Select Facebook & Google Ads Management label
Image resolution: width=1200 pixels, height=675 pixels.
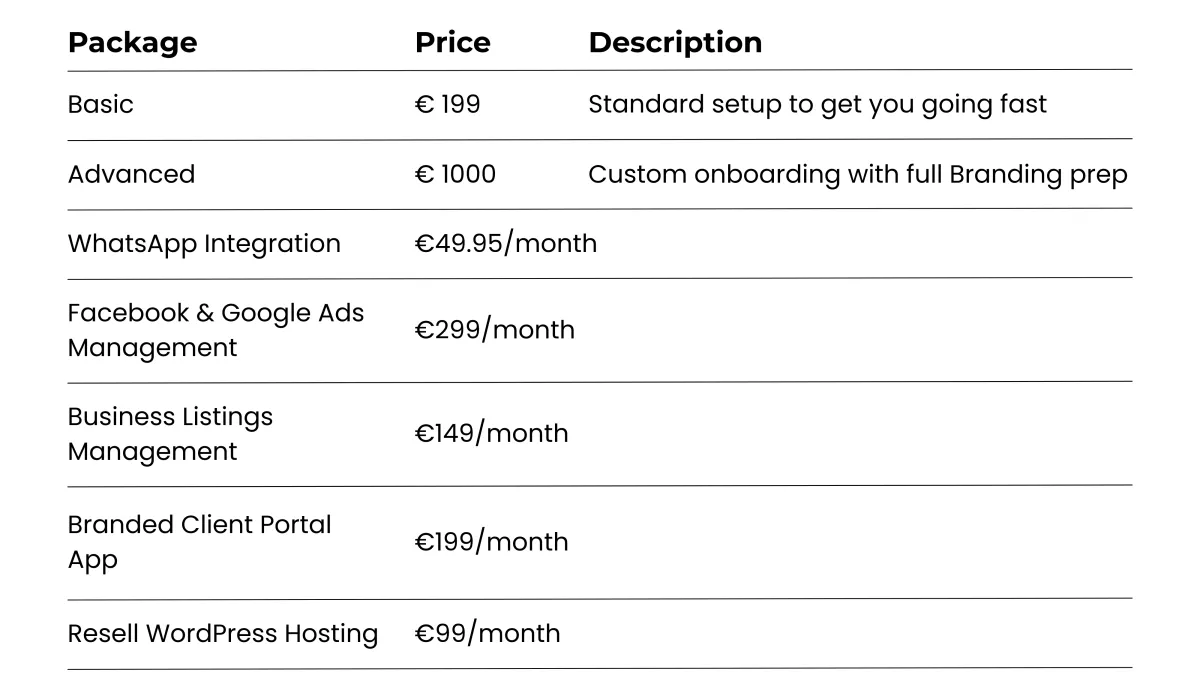point(216,330)
